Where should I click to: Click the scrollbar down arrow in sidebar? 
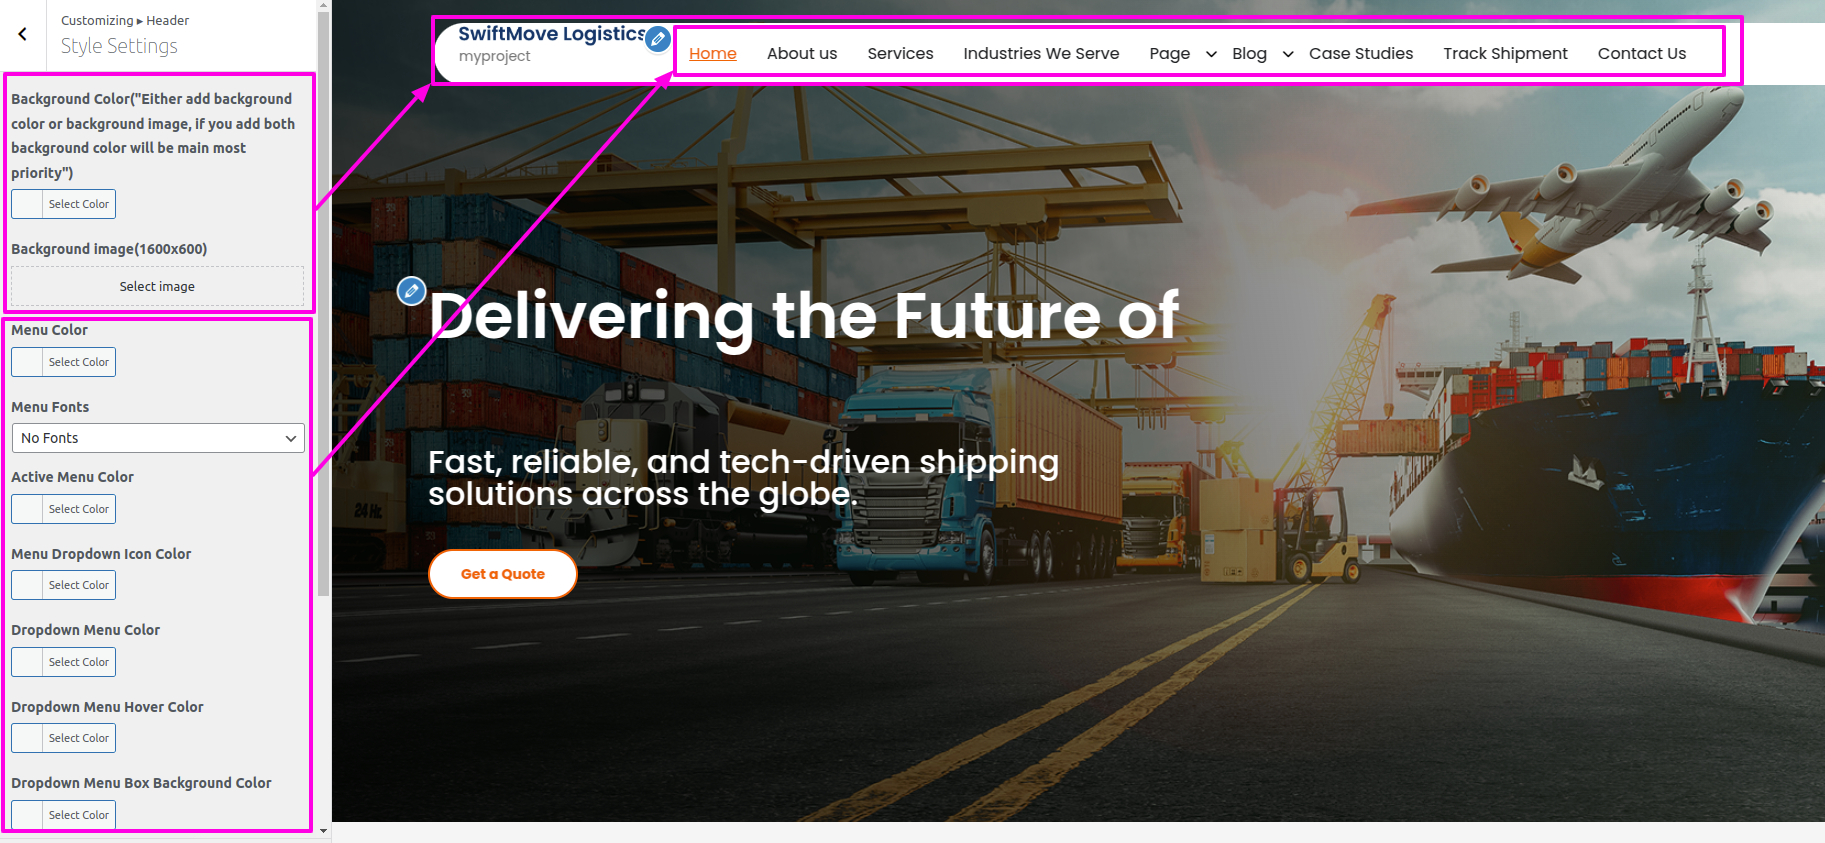click(323, 830)
